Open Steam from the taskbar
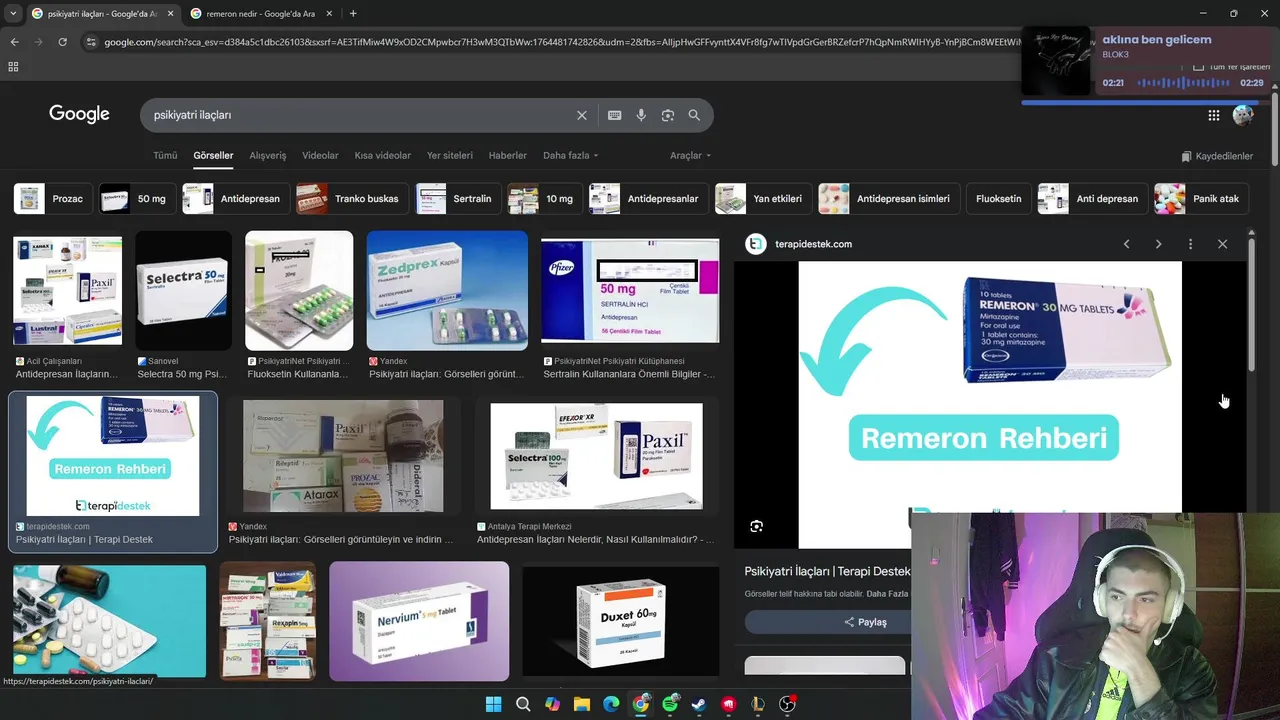 click(699, 704)
